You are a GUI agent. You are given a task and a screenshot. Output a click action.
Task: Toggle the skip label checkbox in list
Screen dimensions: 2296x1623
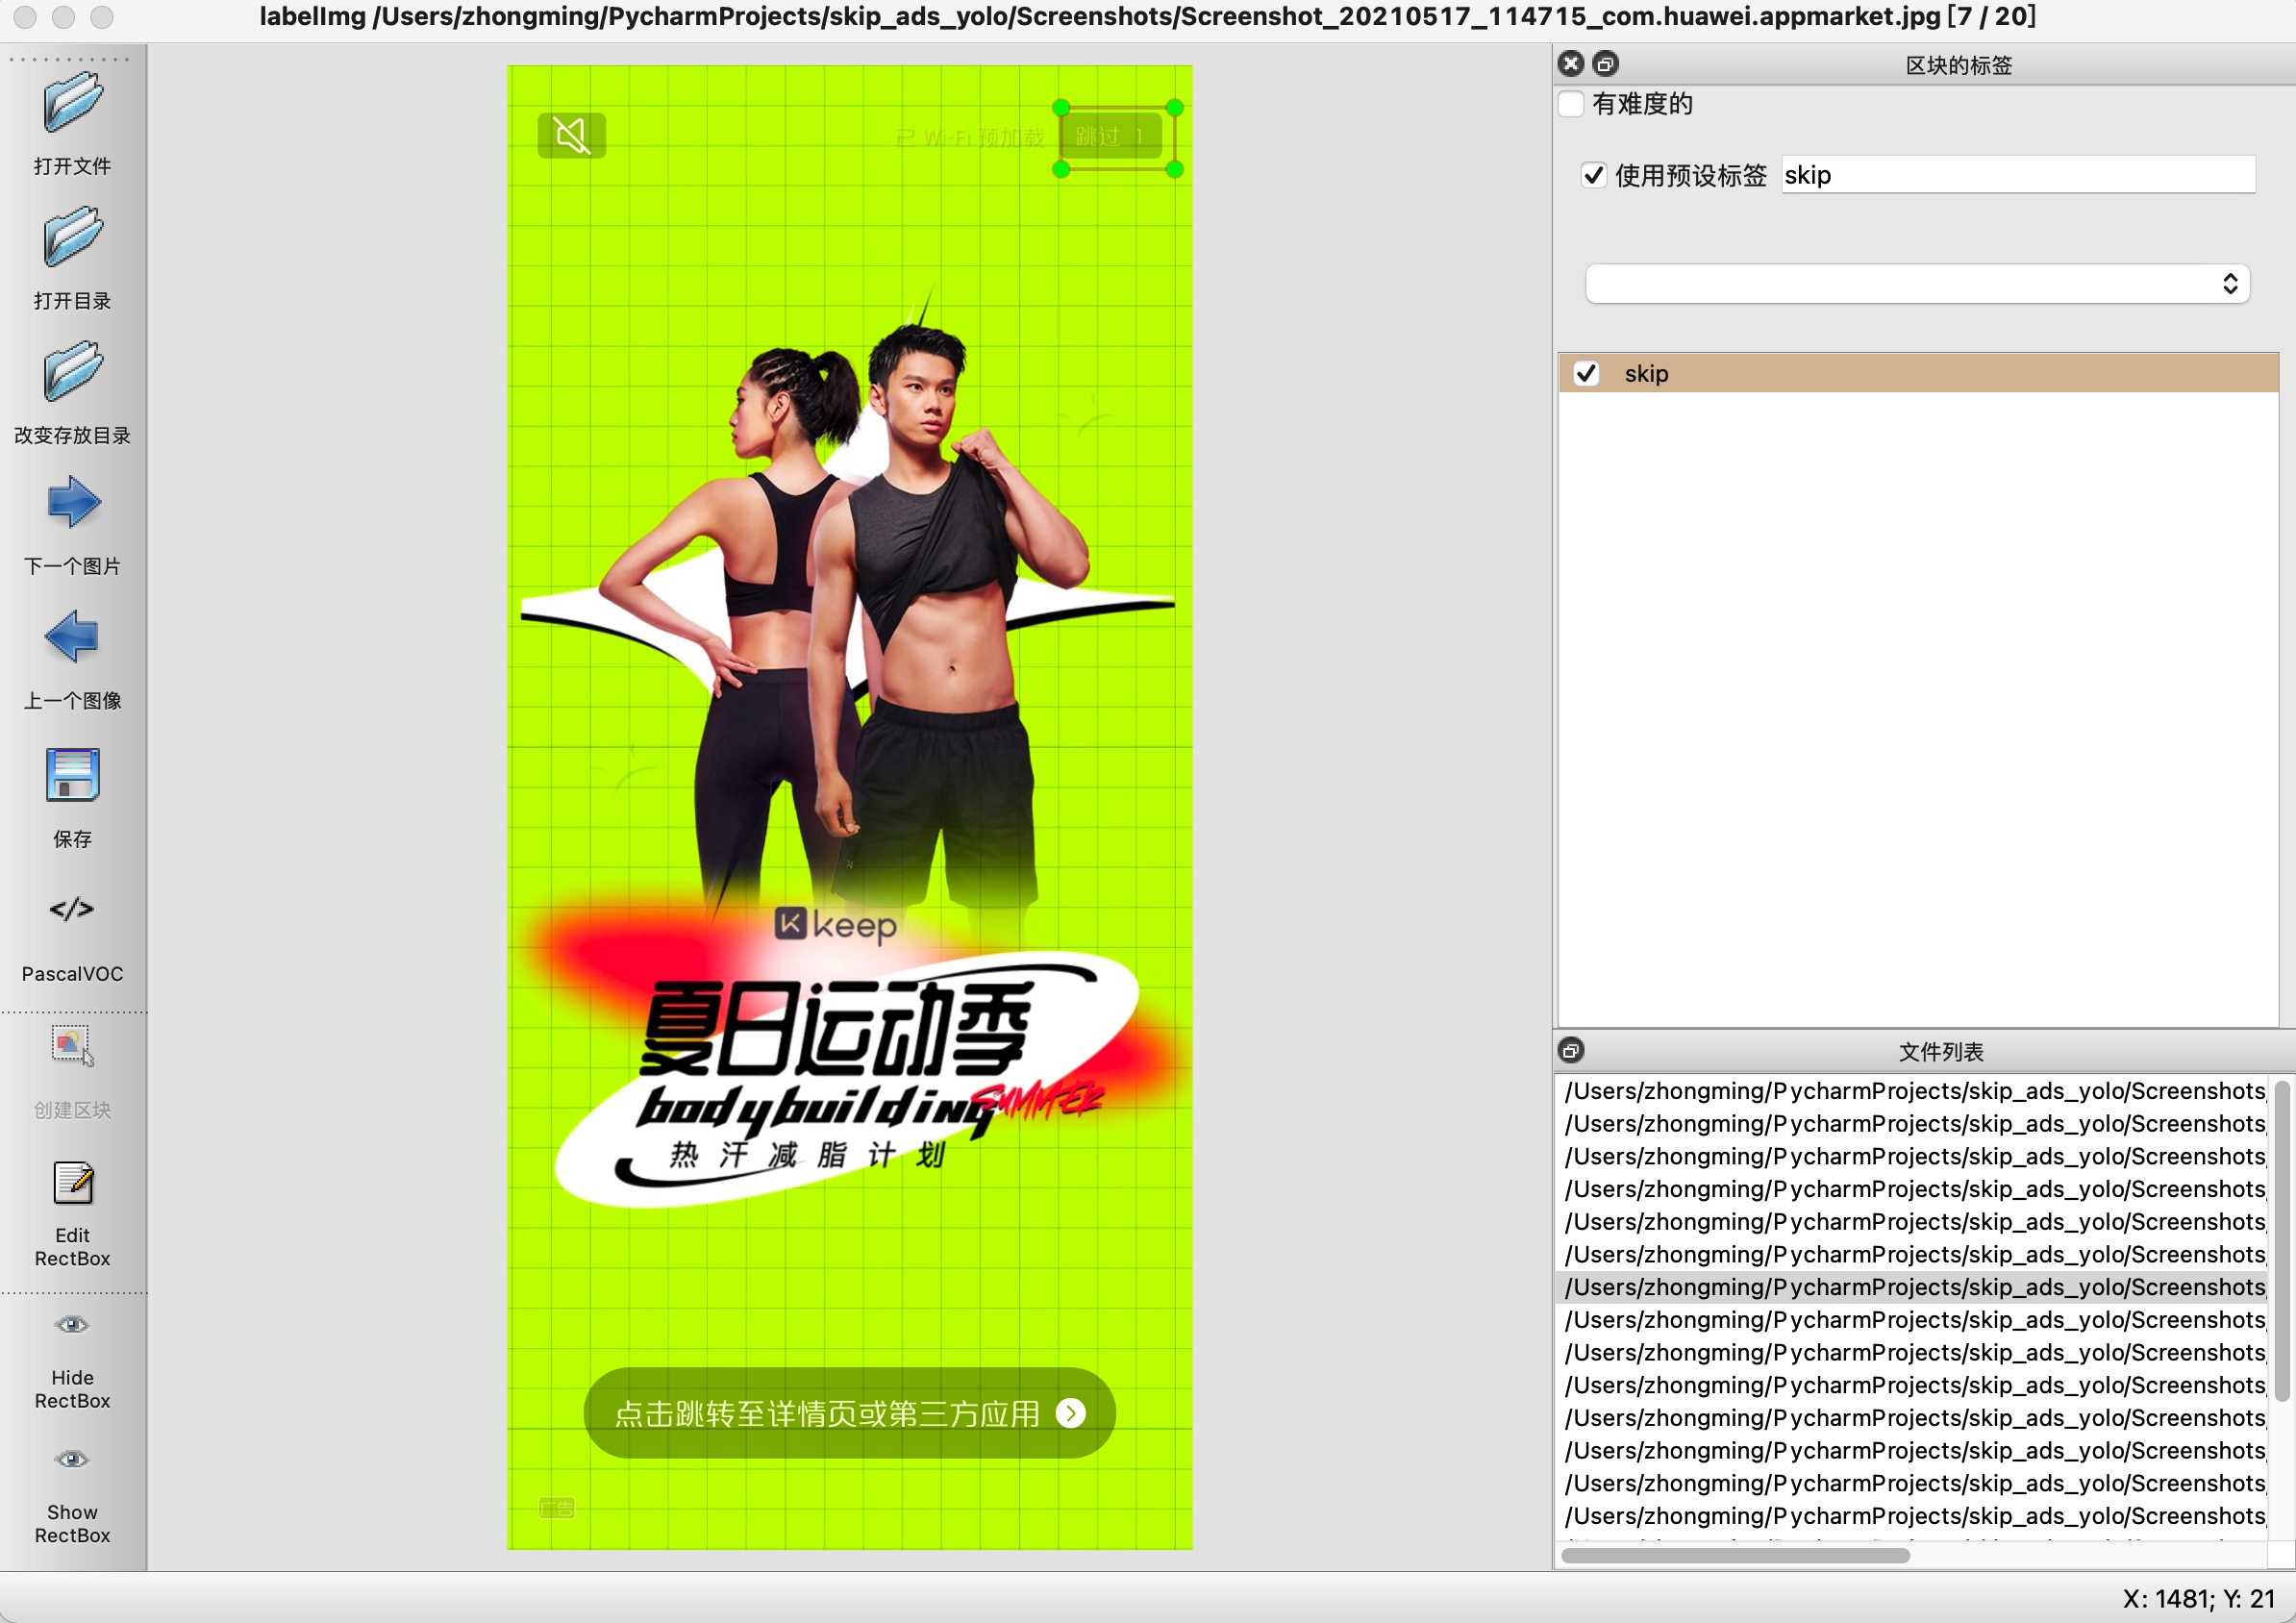click(x=1586, y=374)
